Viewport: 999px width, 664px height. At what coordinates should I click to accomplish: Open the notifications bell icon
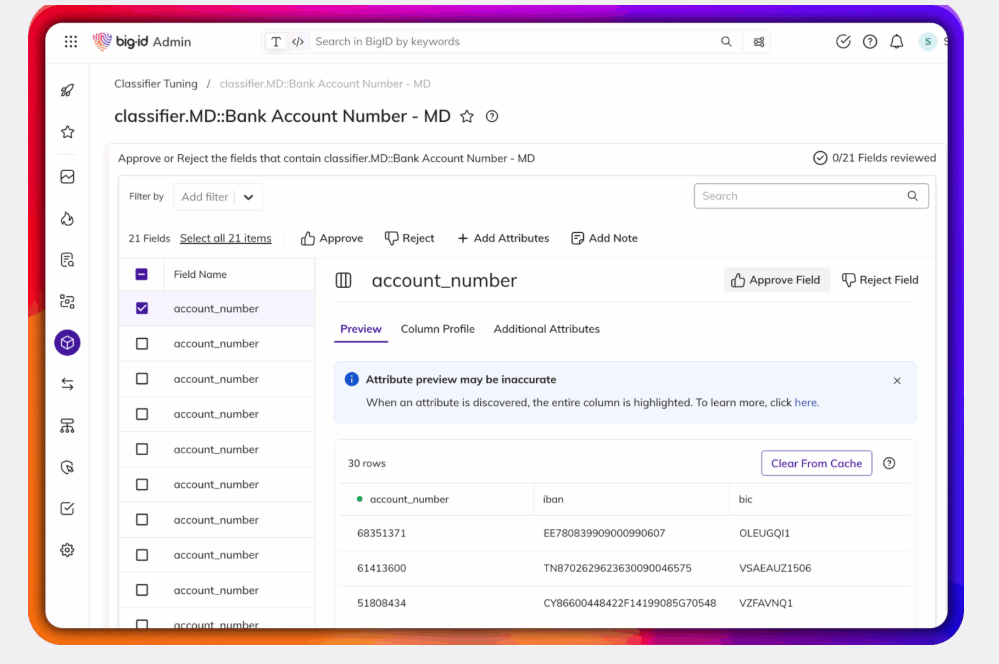897,42
